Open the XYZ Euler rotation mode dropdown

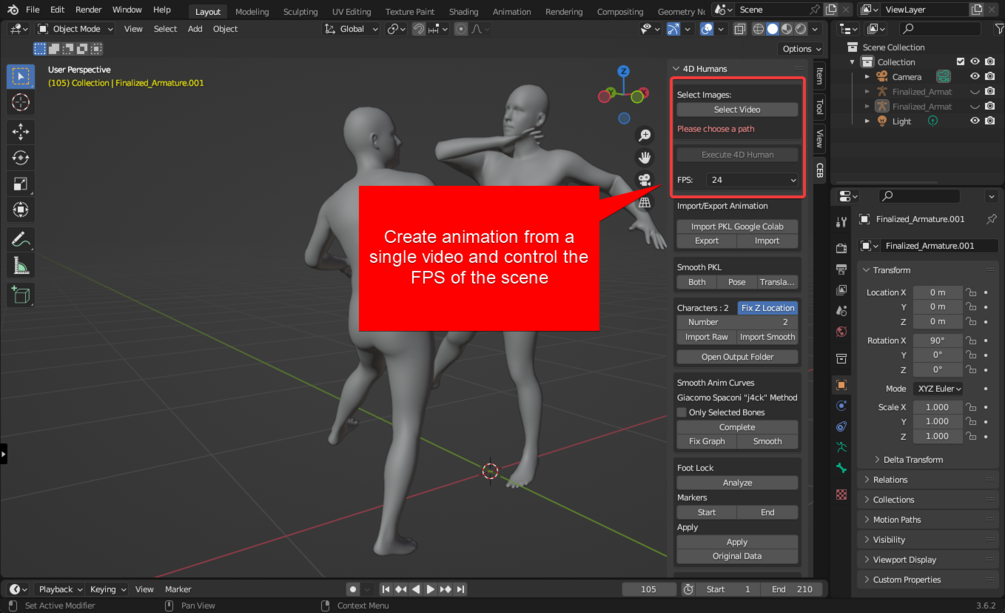938,389
